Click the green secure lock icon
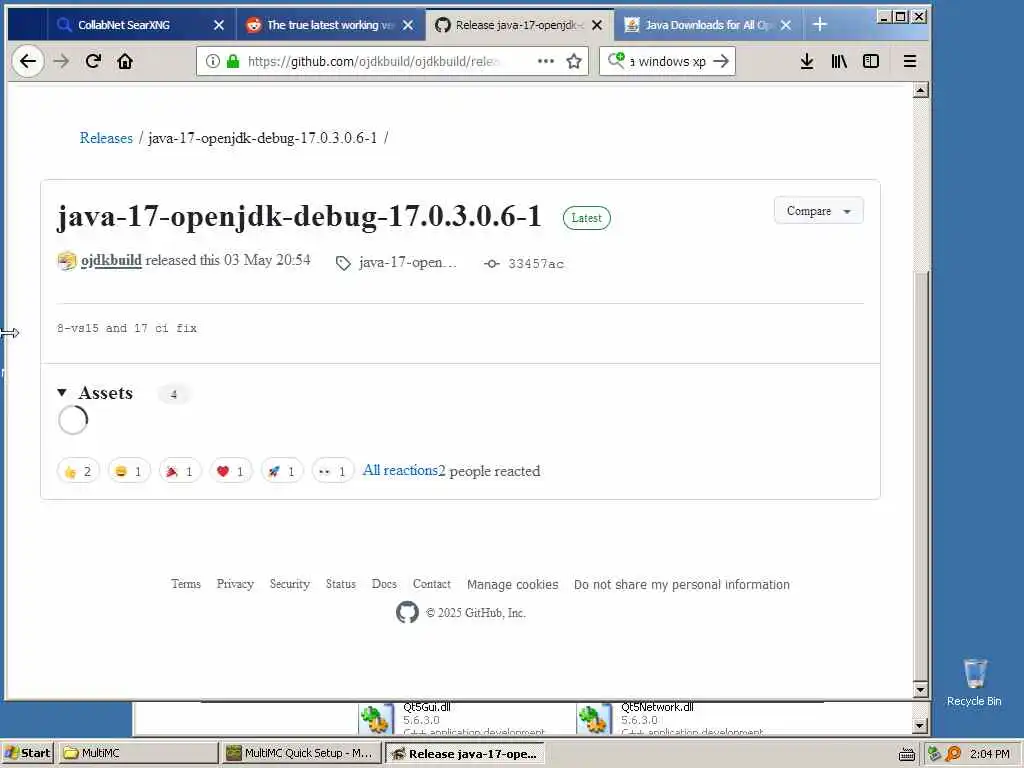The image size is (1024, 768). pos(232,61)
